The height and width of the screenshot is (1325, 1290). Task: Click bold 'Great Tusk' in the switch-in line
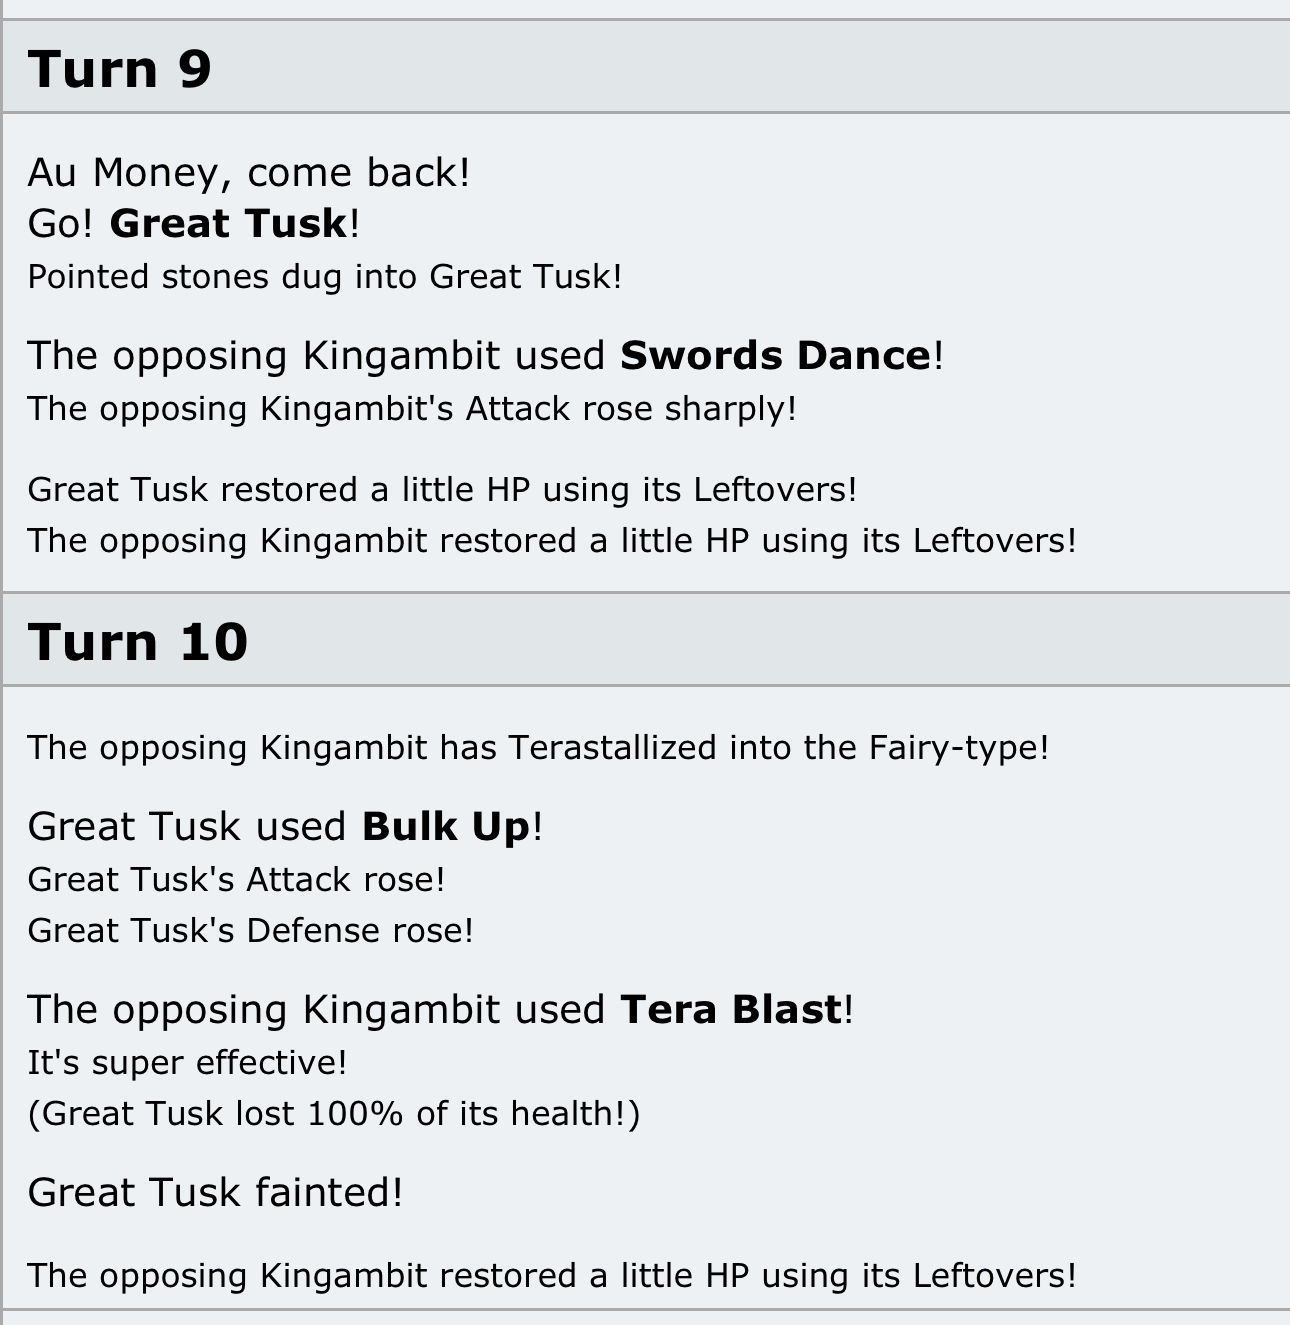click(x=228, y=223)
